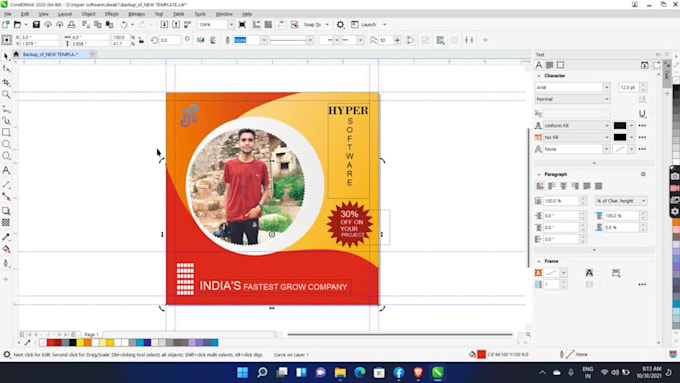Save the document with the floppy icon
This screenshot has height=383, width=680.
36,25
